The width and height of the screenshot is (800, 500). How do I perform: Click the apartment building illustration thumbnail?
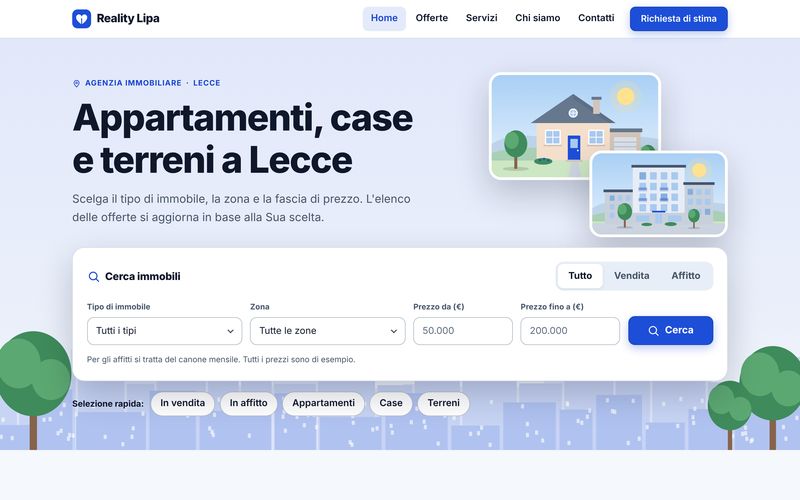click(x=659, y=194)
